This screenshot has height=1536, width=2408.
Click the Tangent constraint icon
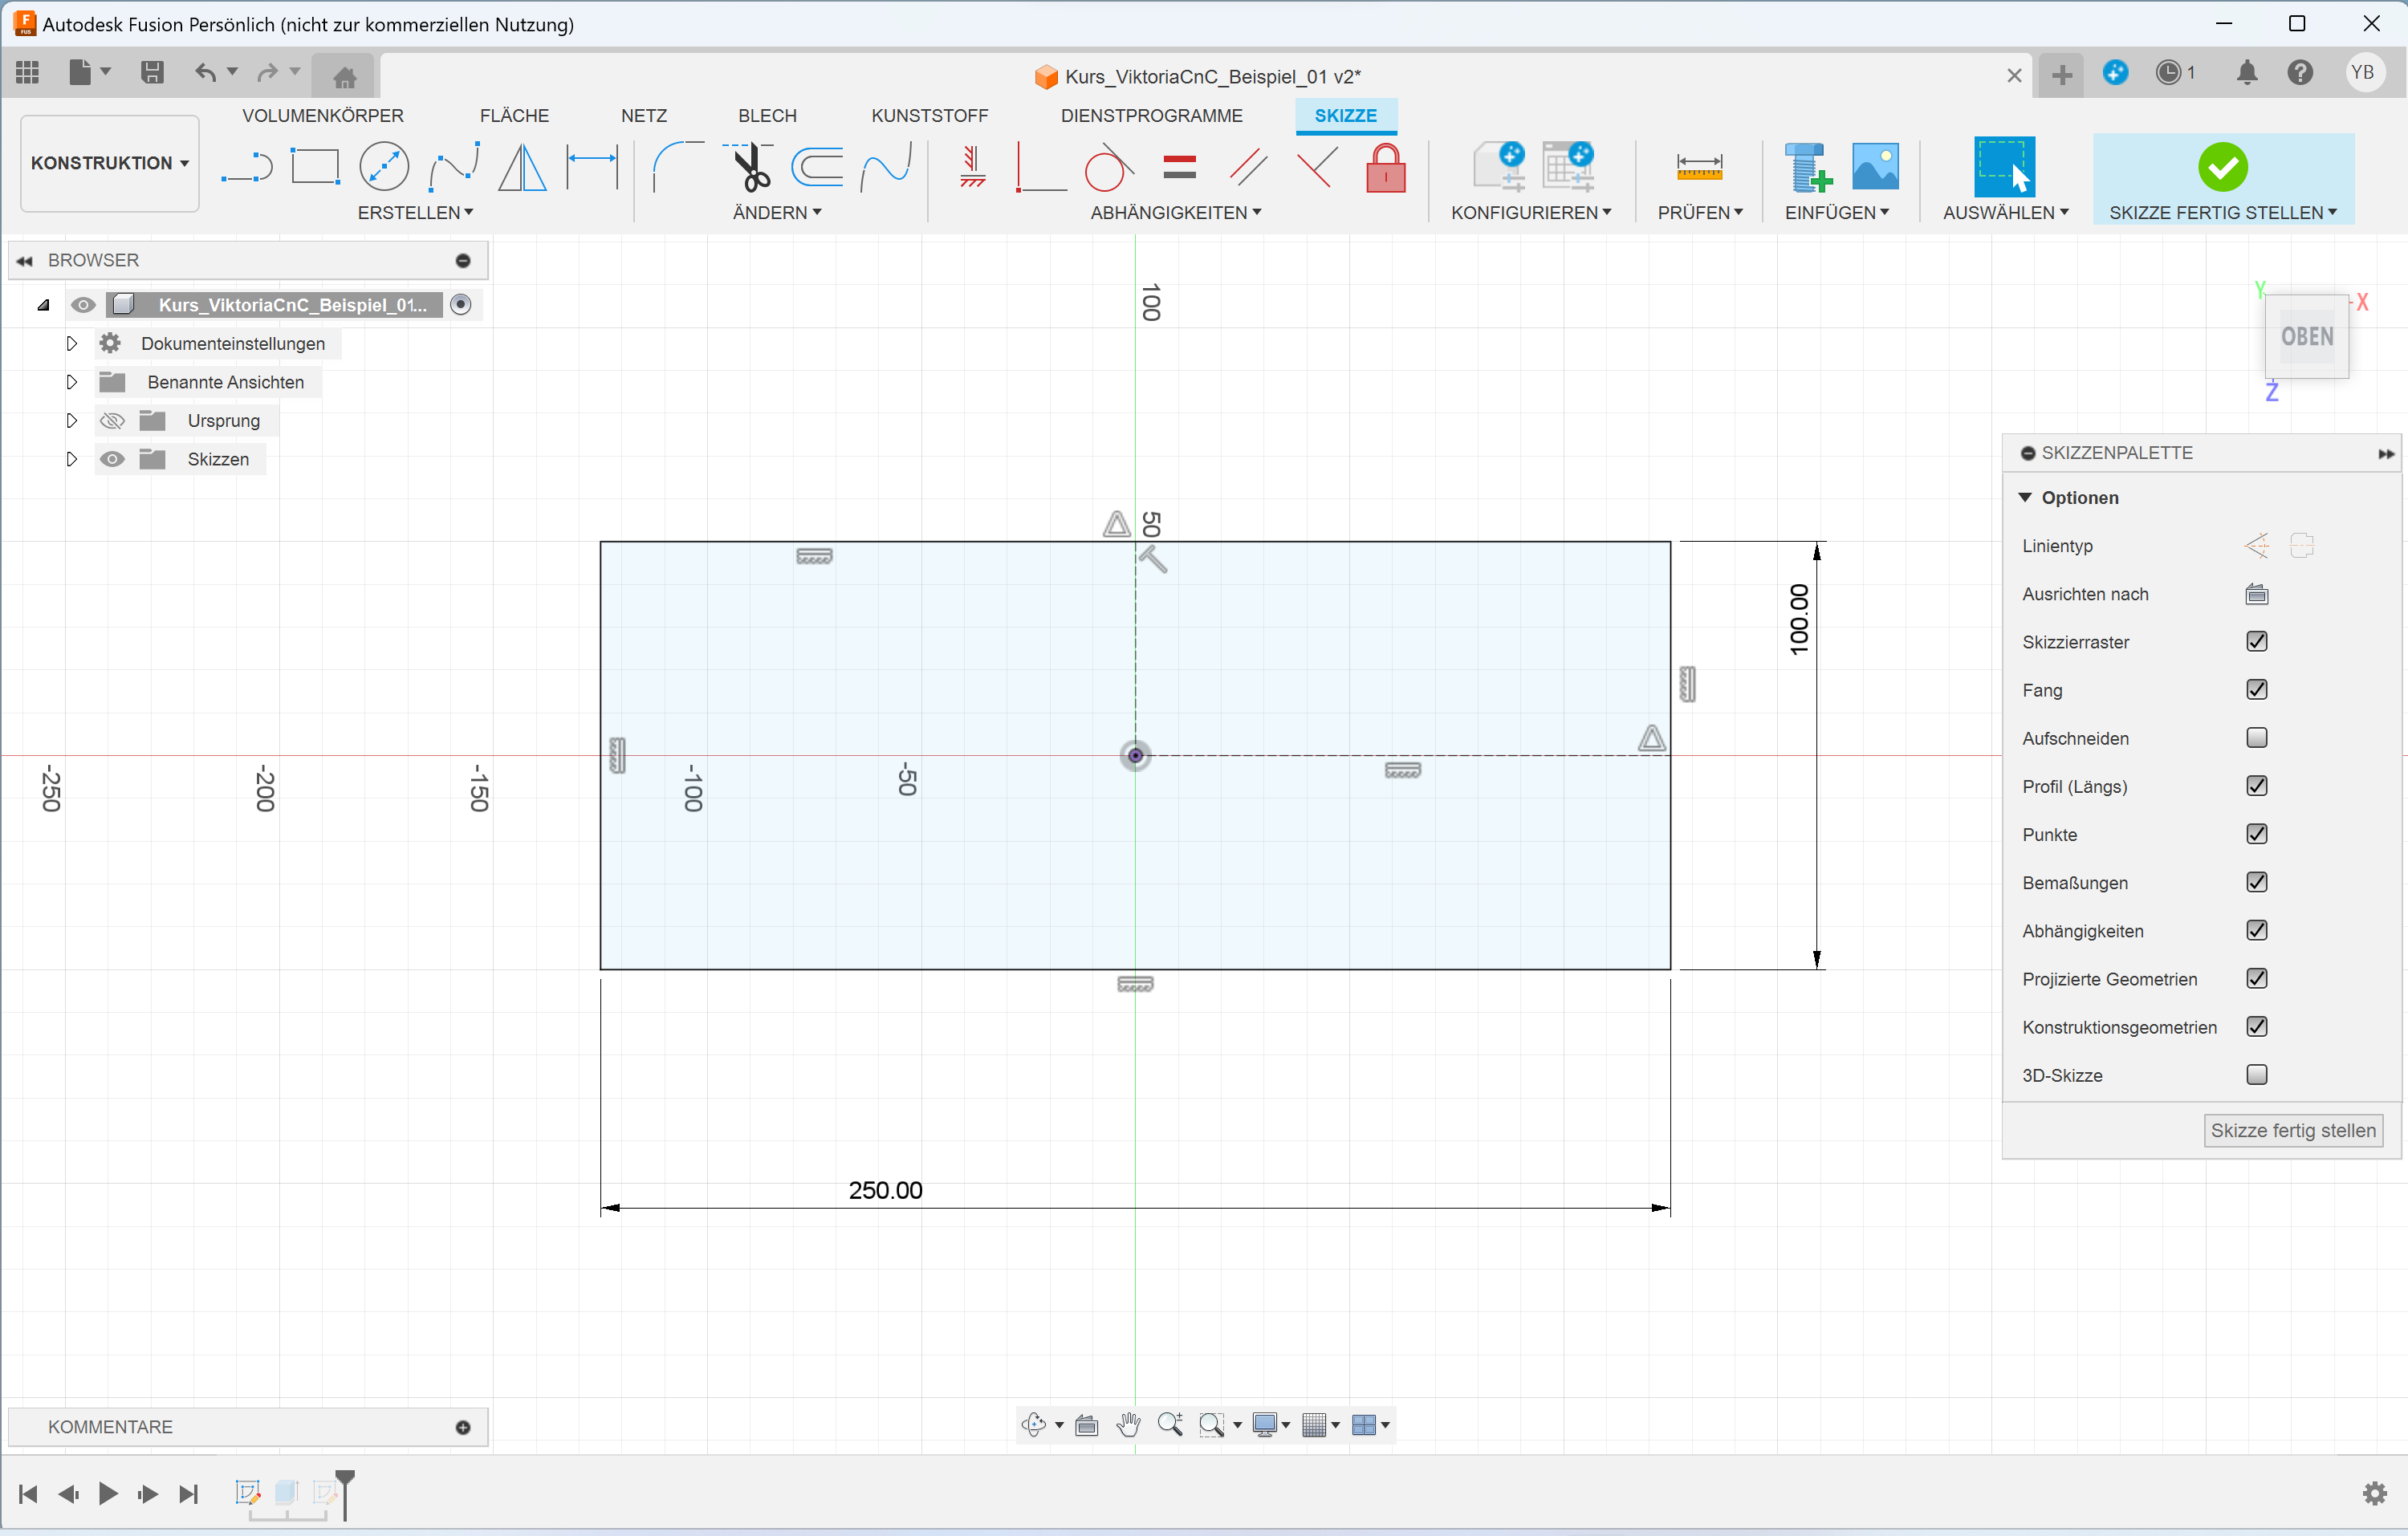(x=1108, y=167)
